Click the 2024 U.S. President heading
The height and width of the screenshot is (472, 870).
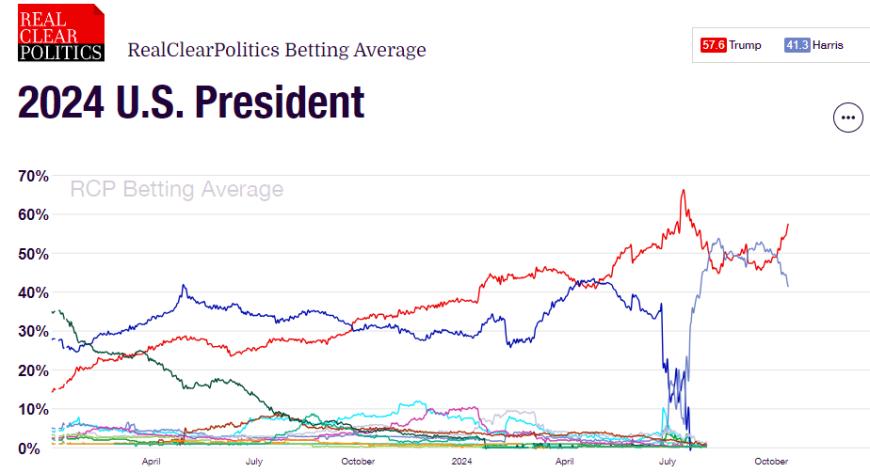[x=191, y=102]
